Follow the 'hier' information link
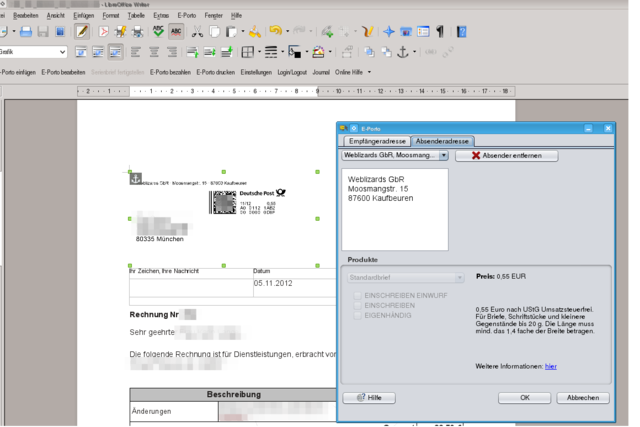The height and width of the screenshot is (427, 640). (551, 366)
